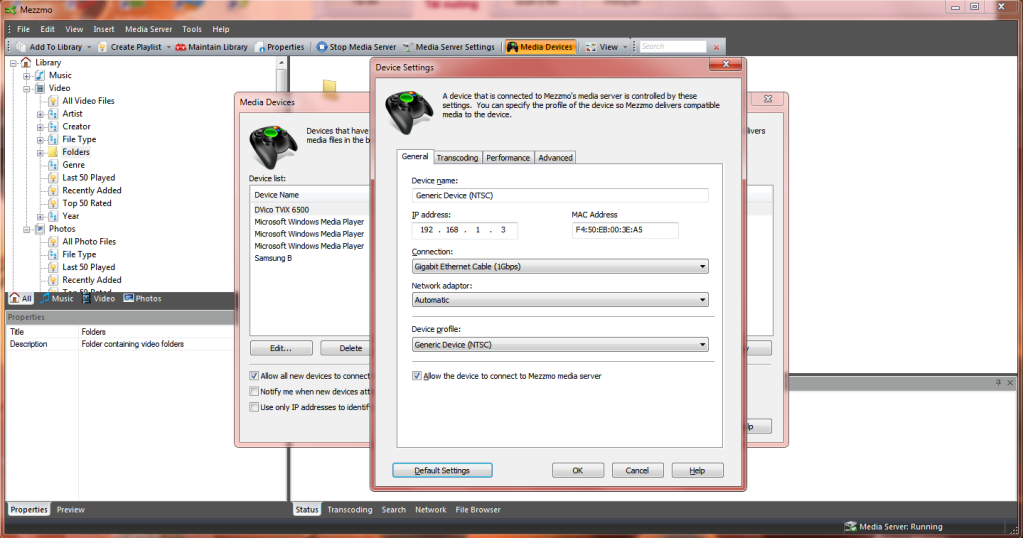The height and width of the screenshot is (538, 1023).
Task: Clear search with the red X icon
Action: (716, 47)
